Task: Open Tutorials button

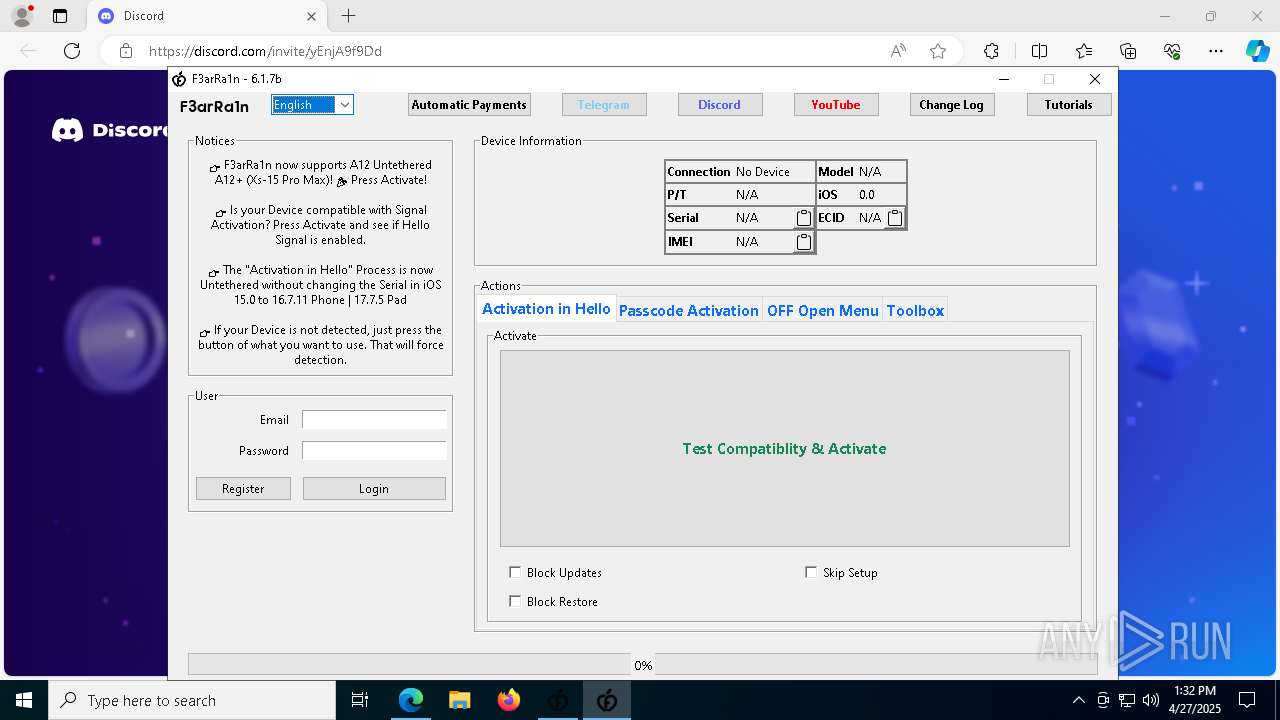Action: coord(1069,105)
